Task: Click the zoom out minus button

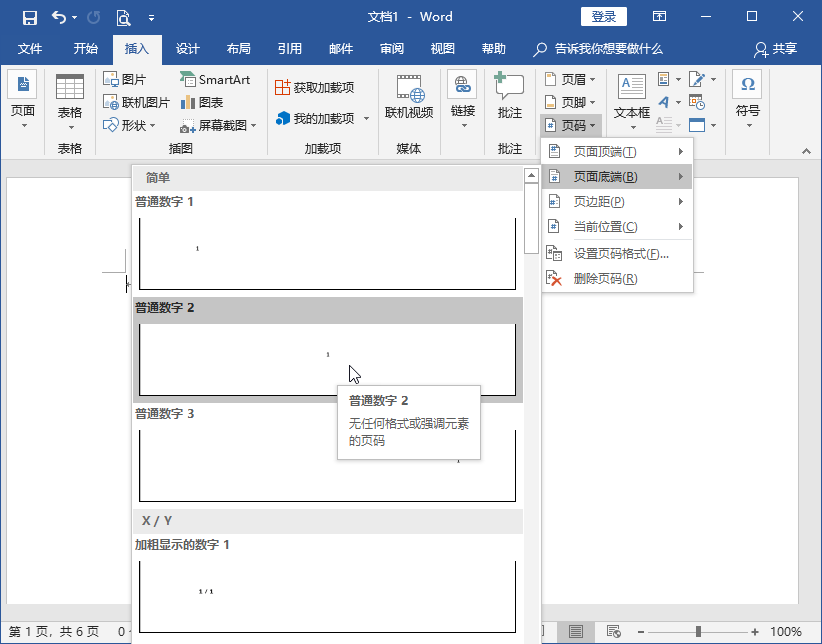Action: click(641, 632)
